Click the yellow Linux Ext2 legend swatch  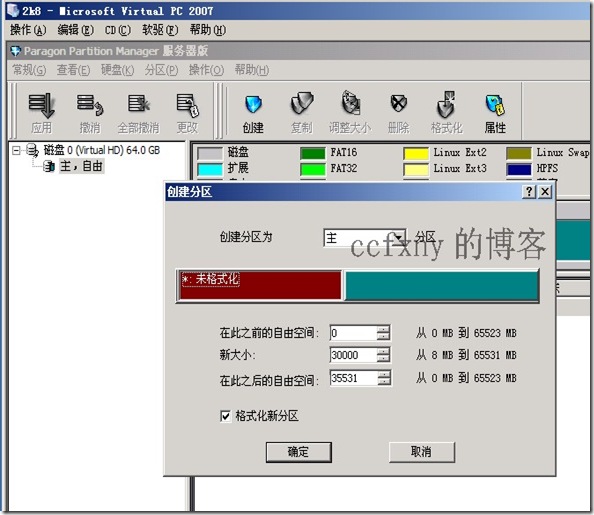[416, 153]
